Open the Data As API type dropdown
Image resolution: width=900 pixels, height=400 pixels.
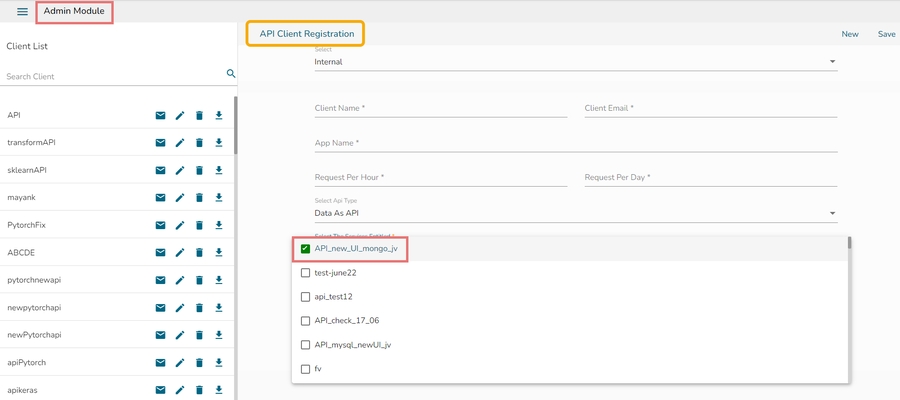coord(575,213)
